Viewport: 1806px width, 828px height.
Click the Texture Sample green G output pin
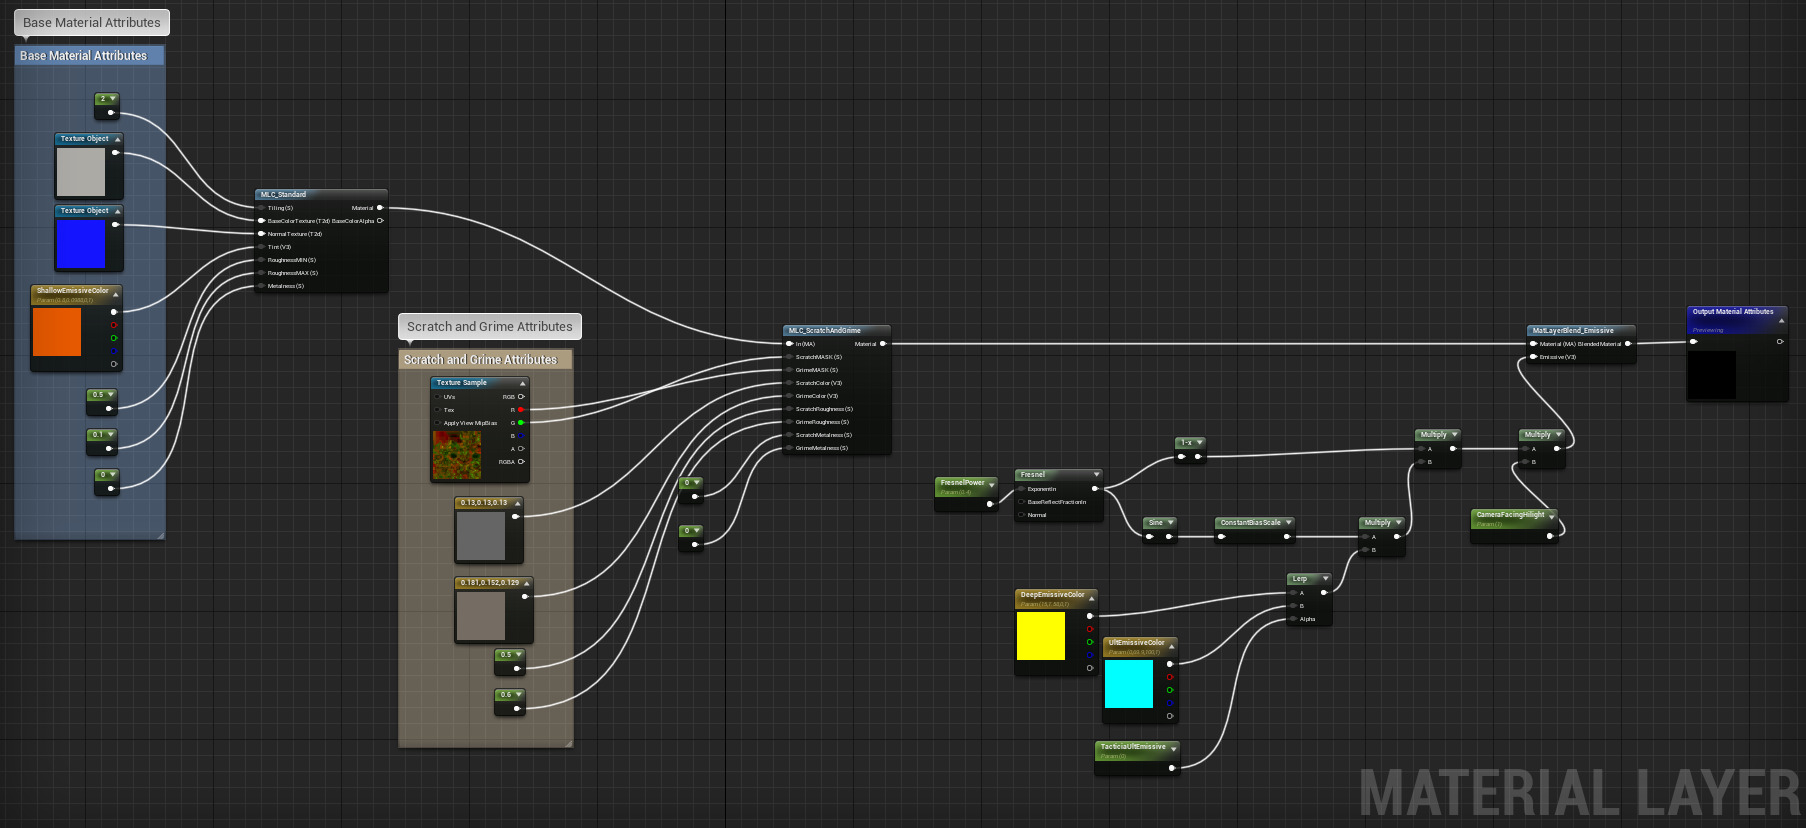click(521, 423)
